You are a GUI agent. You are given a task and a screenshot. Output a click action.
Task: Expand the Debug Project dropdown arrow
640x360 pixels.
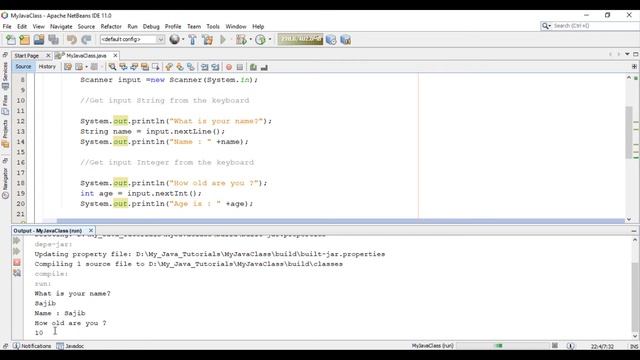[x=251, y=40]
